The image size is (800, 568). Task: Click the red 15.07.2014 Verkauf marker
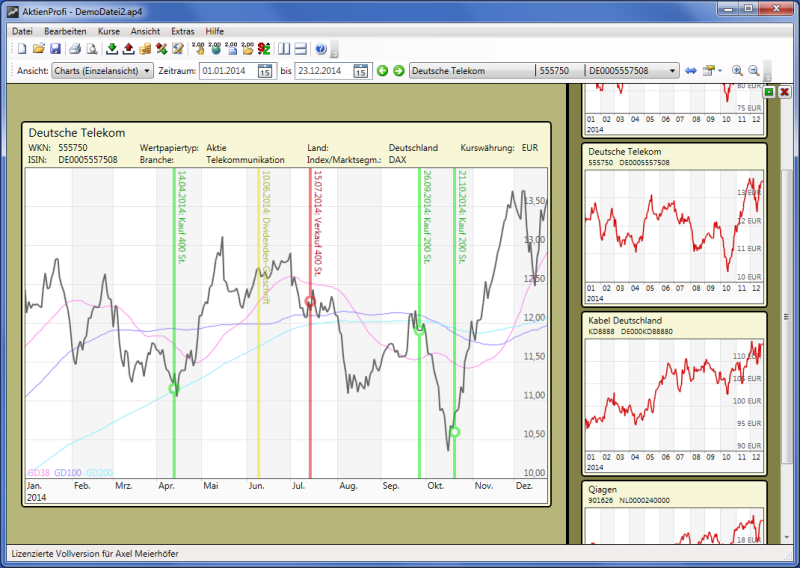coord(310,301)
